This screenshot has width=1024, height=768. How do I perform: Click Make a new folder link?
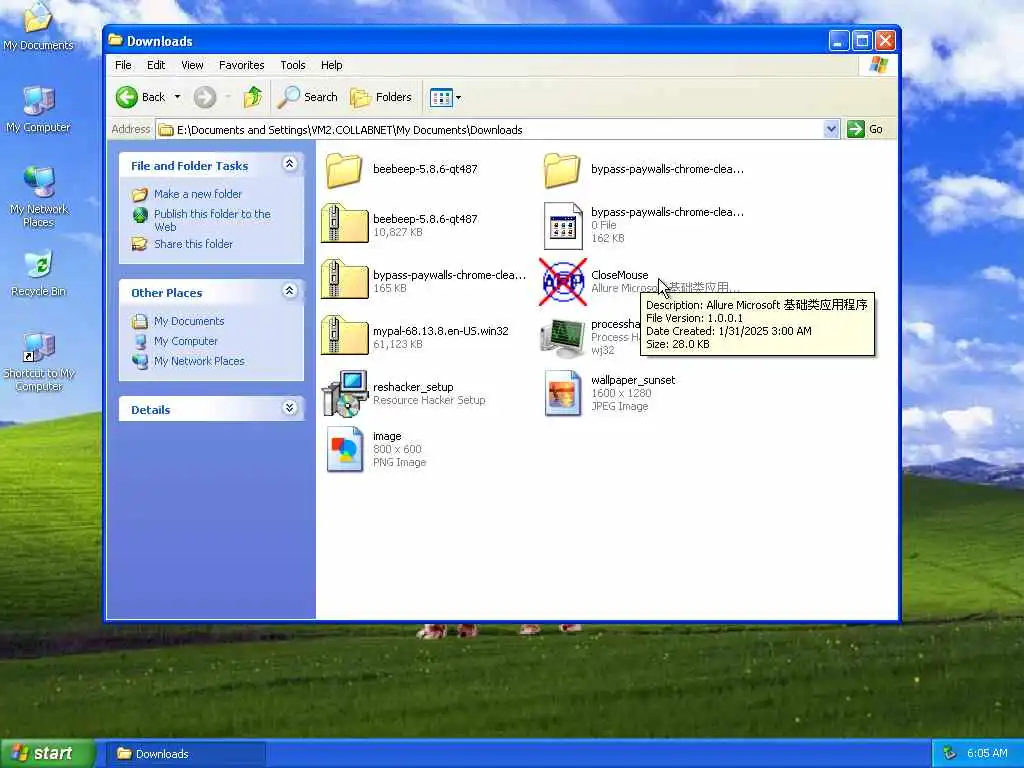[198, 194]
